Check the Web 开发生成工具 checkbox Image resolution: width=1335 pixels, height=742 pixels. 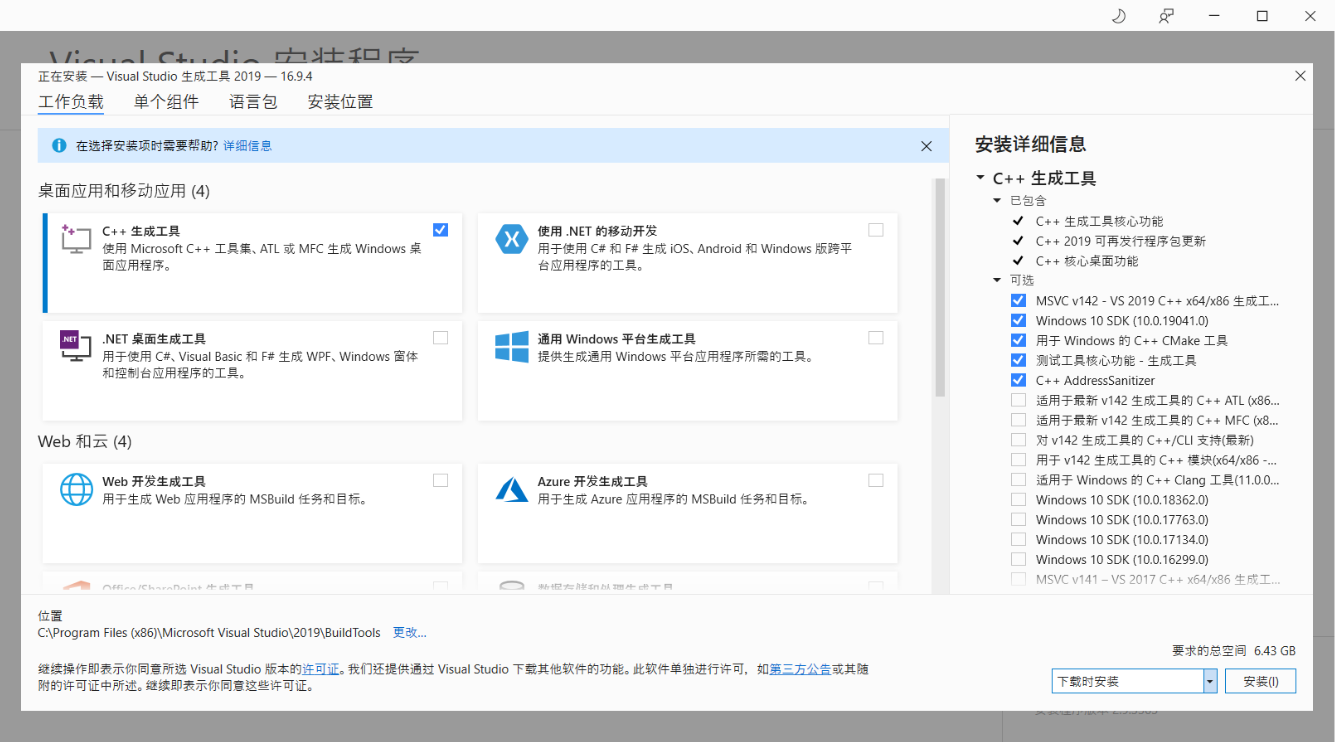[x=441, y=481]
